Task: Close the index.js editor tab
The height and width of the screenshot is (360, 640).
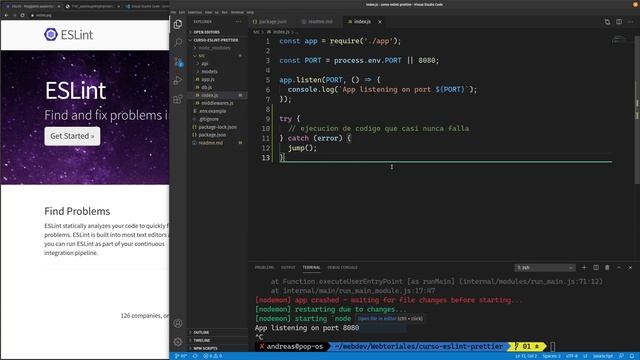Action: [380, 22]
